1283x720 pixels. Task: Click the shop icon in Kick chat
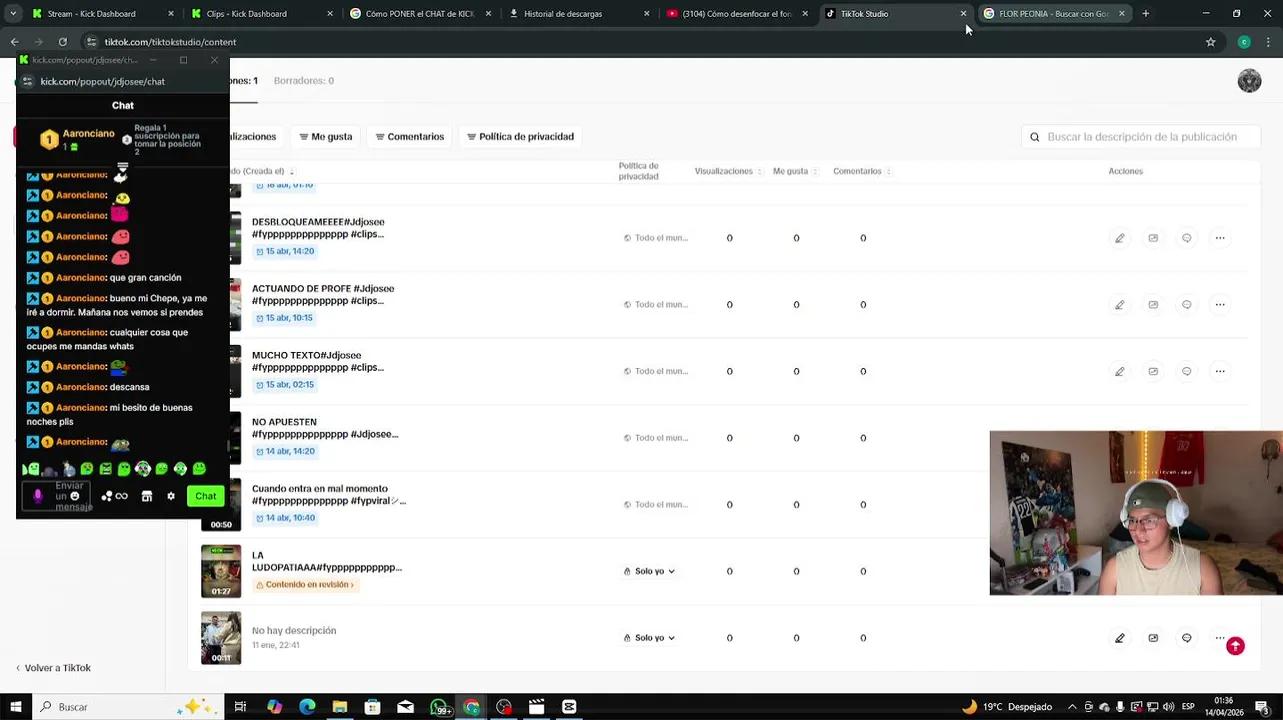click(147, 496)
